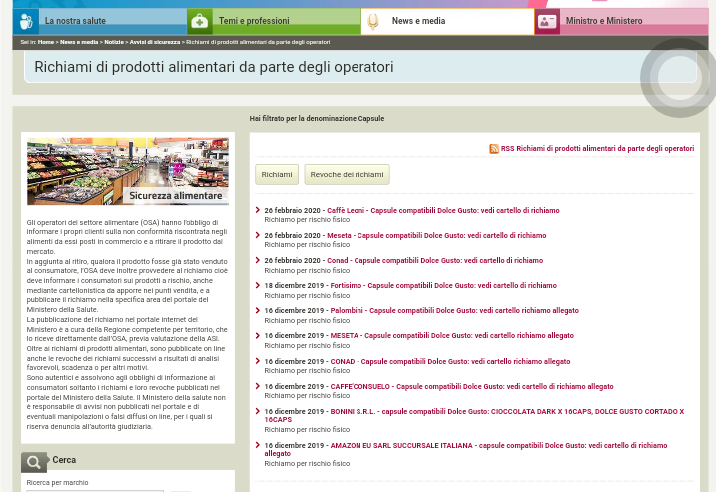
Task: Go to Notizie breadcrumb link
Action: [x=114, y=42]
